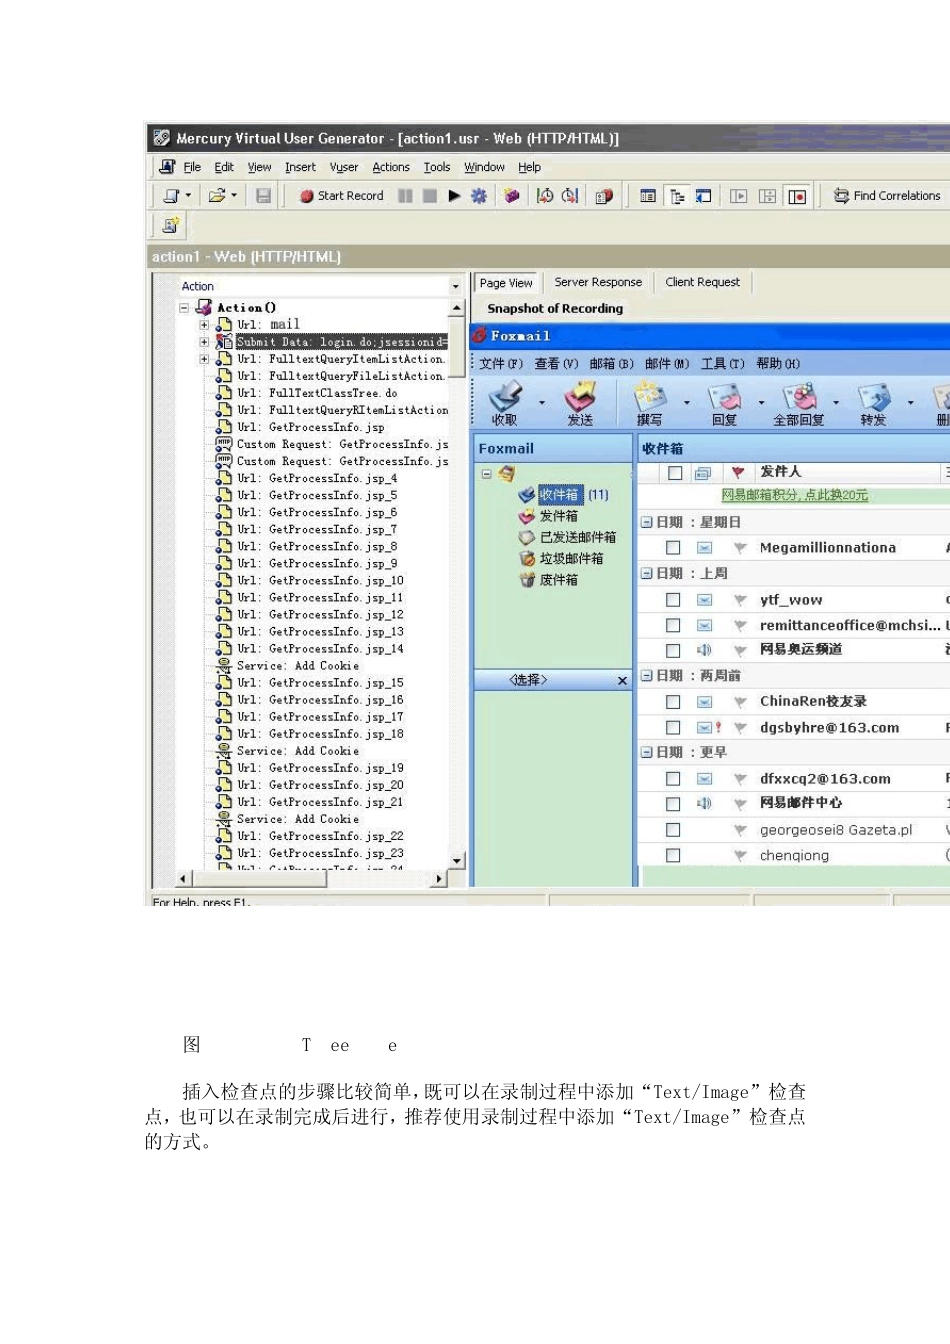Expand the Url: mail tree node
The height and width of the screenshot is (1344, 950).
(x=204, y=324)
